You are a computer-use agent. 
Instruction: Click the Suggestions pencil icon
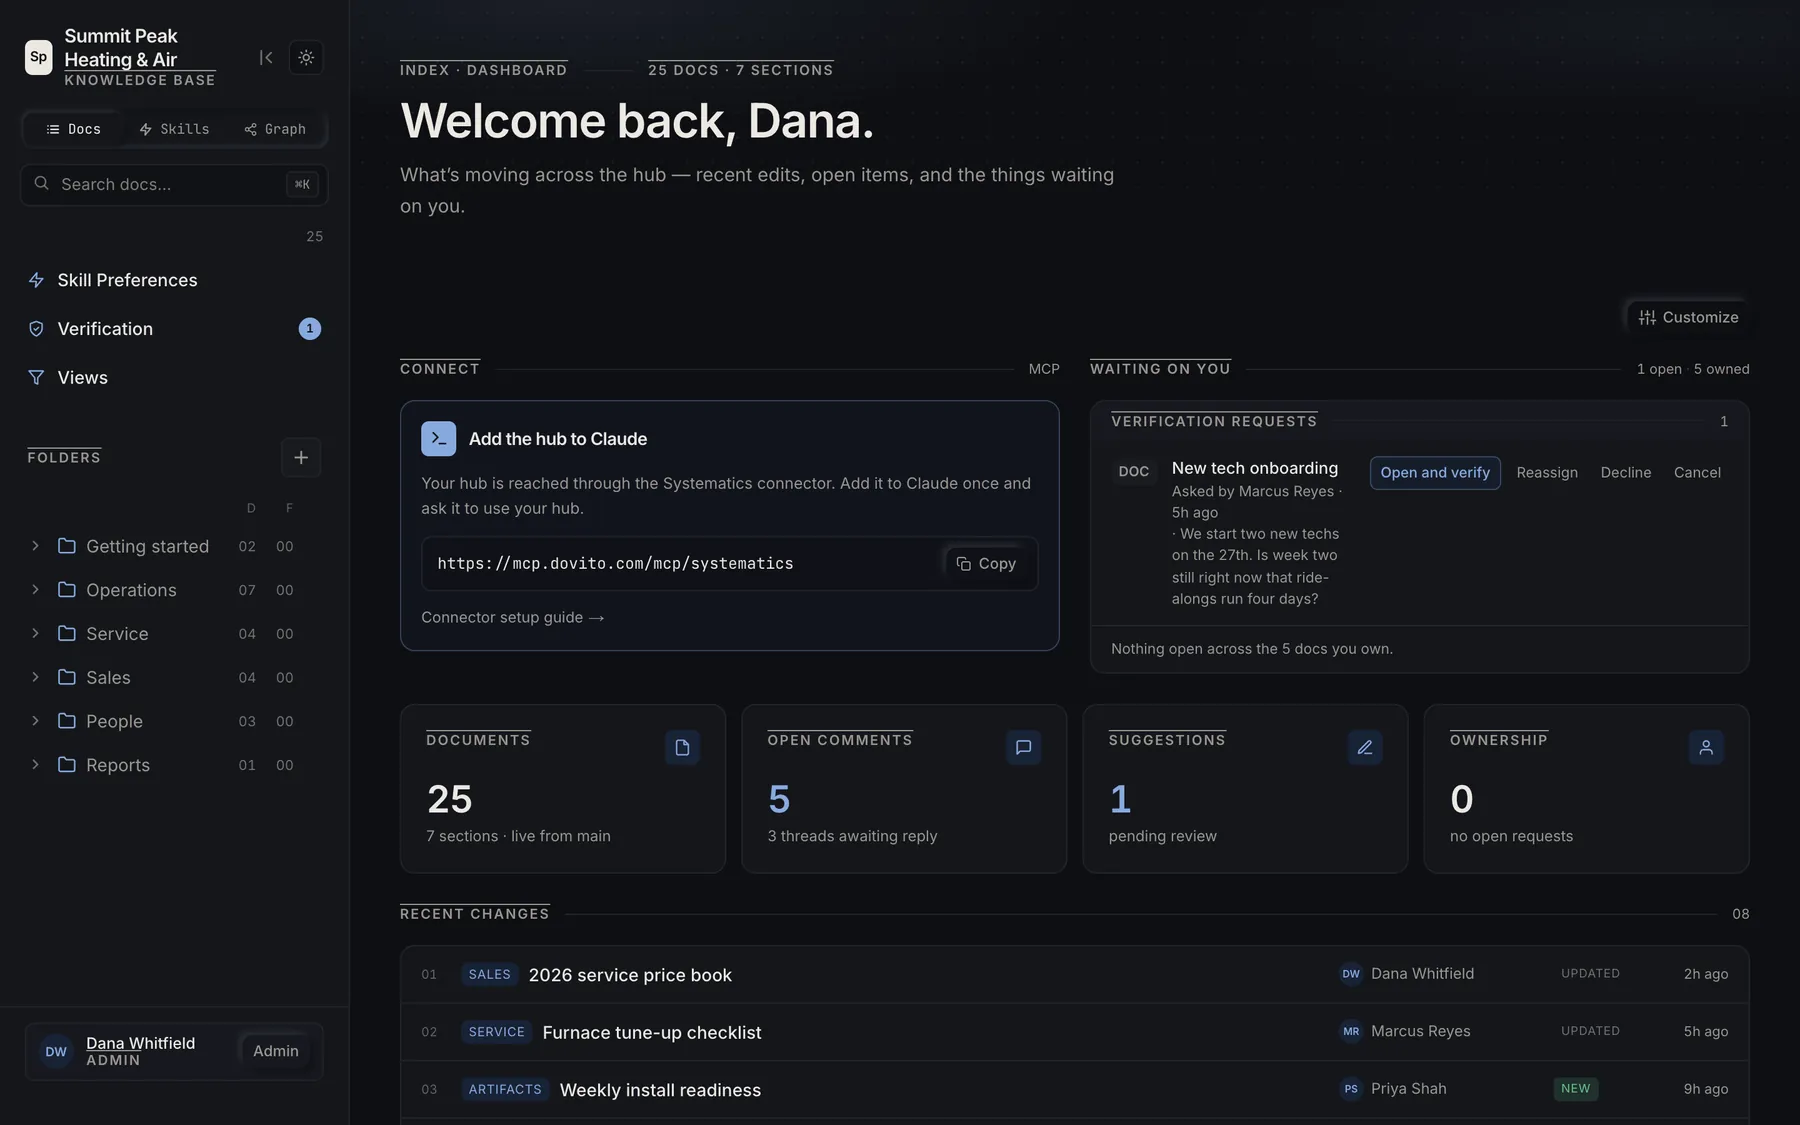1365,748
